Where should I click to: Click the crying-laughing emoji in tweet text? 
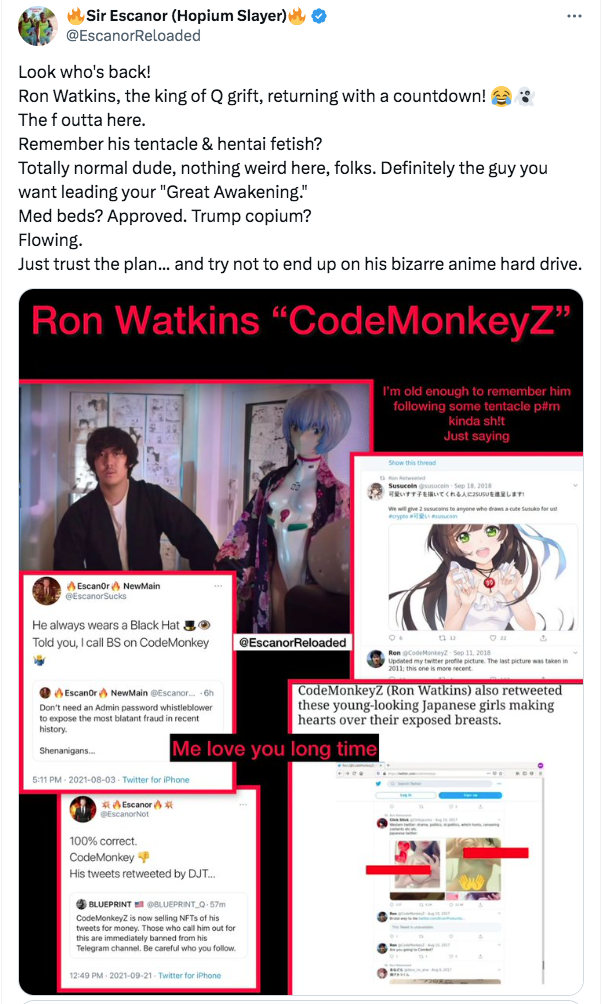click(501, 97)
